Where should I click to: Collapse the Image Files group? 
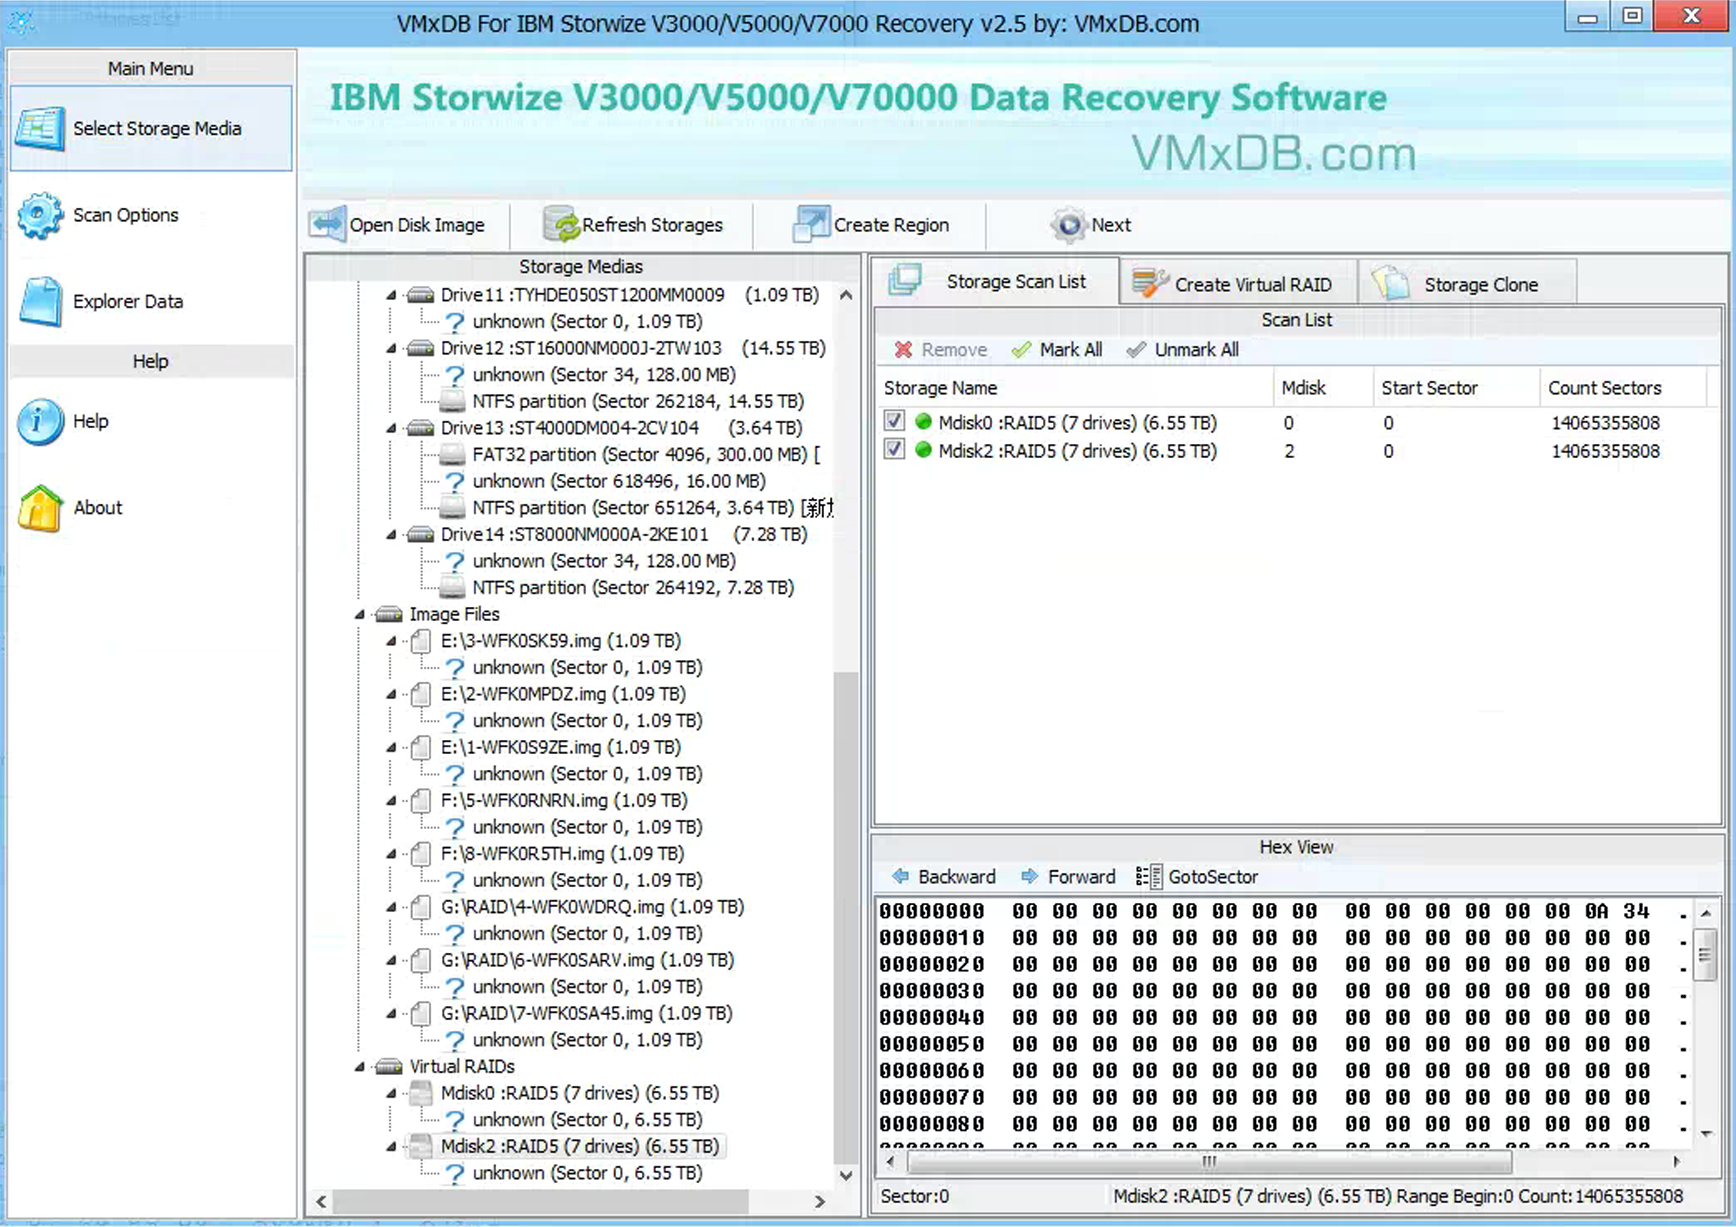359,614
